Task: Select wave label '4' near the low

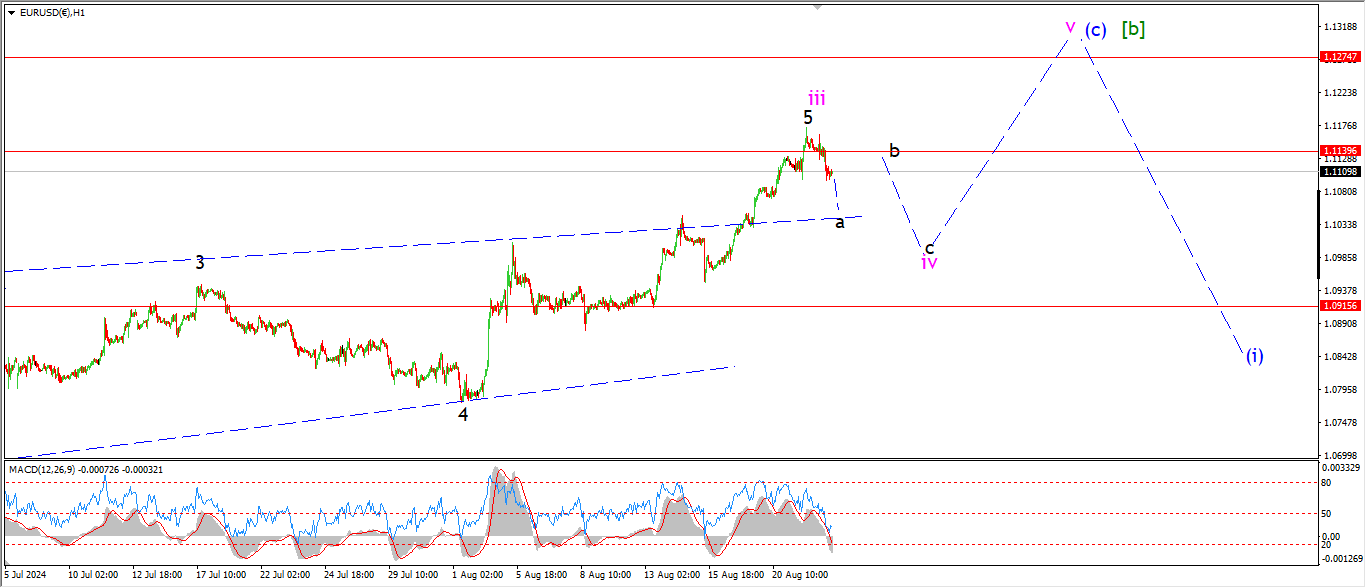Action: click(463, 414)
